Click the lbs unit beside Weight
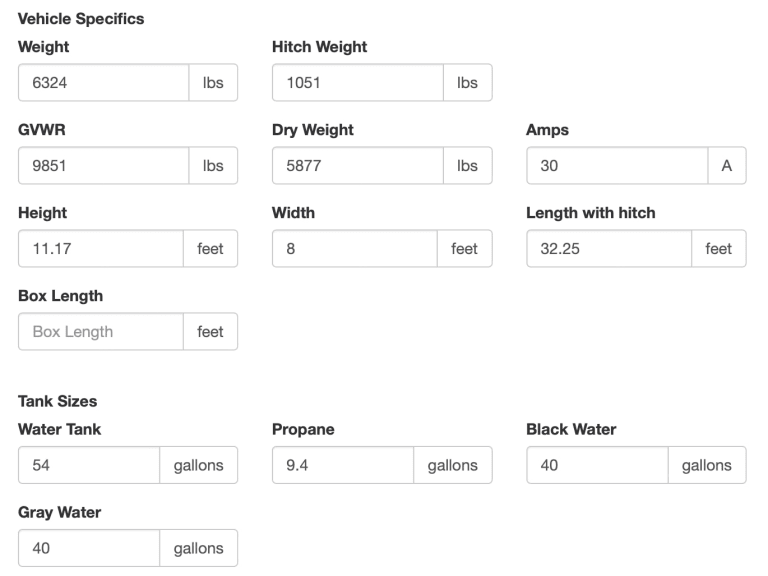 pos(213,83)
